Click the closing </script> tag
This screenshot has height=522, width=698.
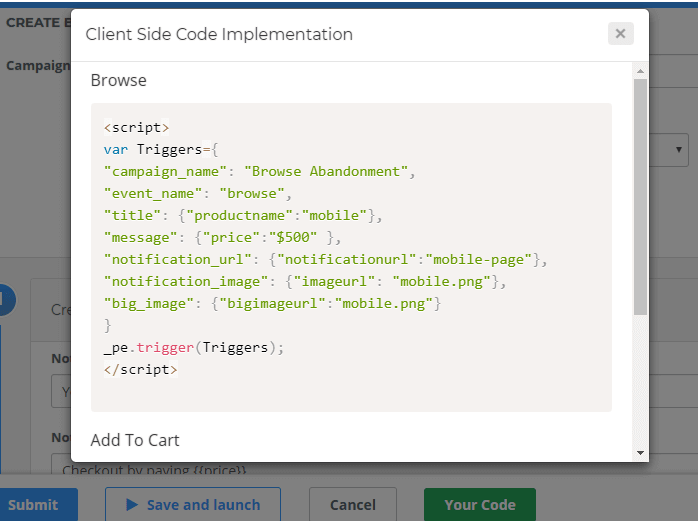[x=140, y=370]
